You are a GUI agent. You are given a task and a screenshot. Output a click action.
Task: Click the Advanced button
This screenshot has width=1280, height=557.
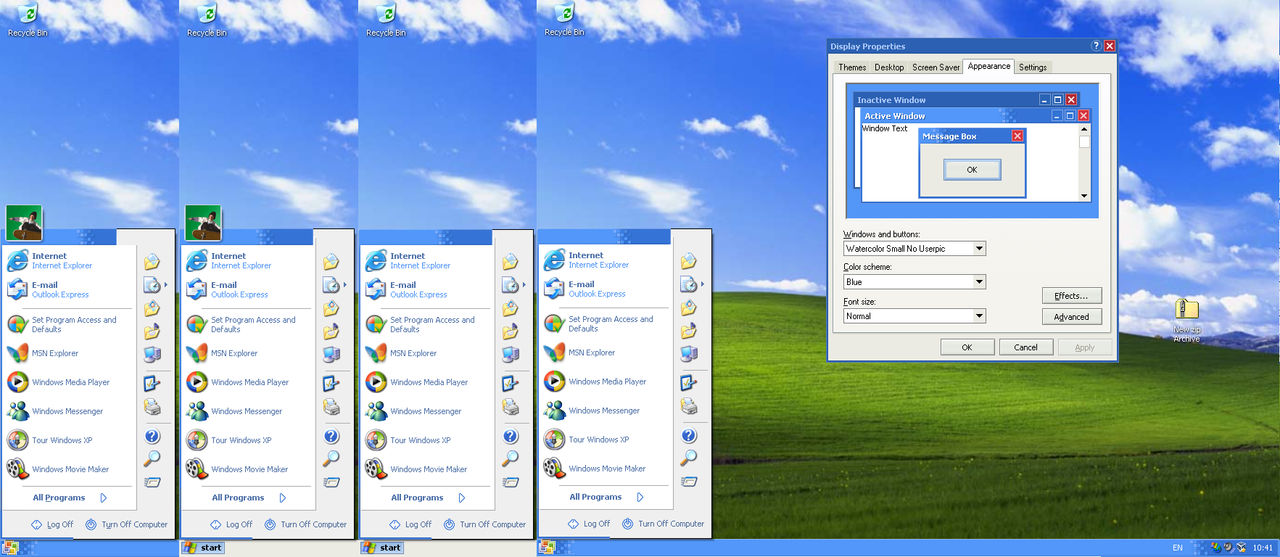(x=1072, y=317)
